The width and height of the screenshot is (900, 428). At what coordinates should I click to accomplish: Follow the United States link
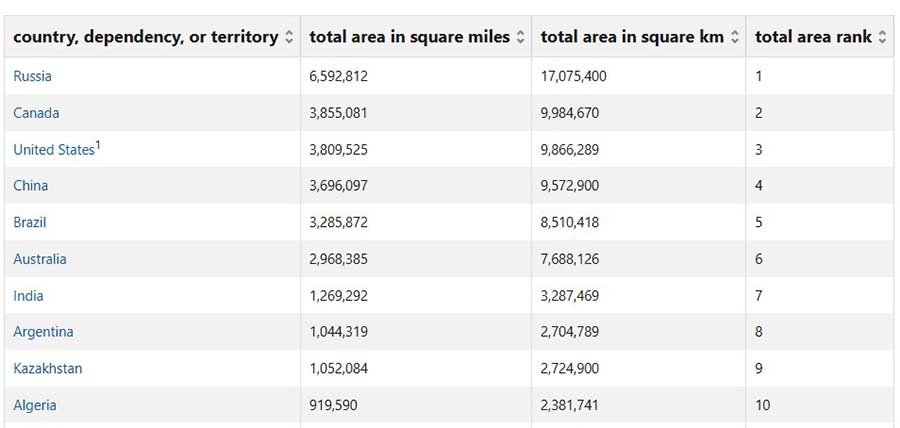53,150
